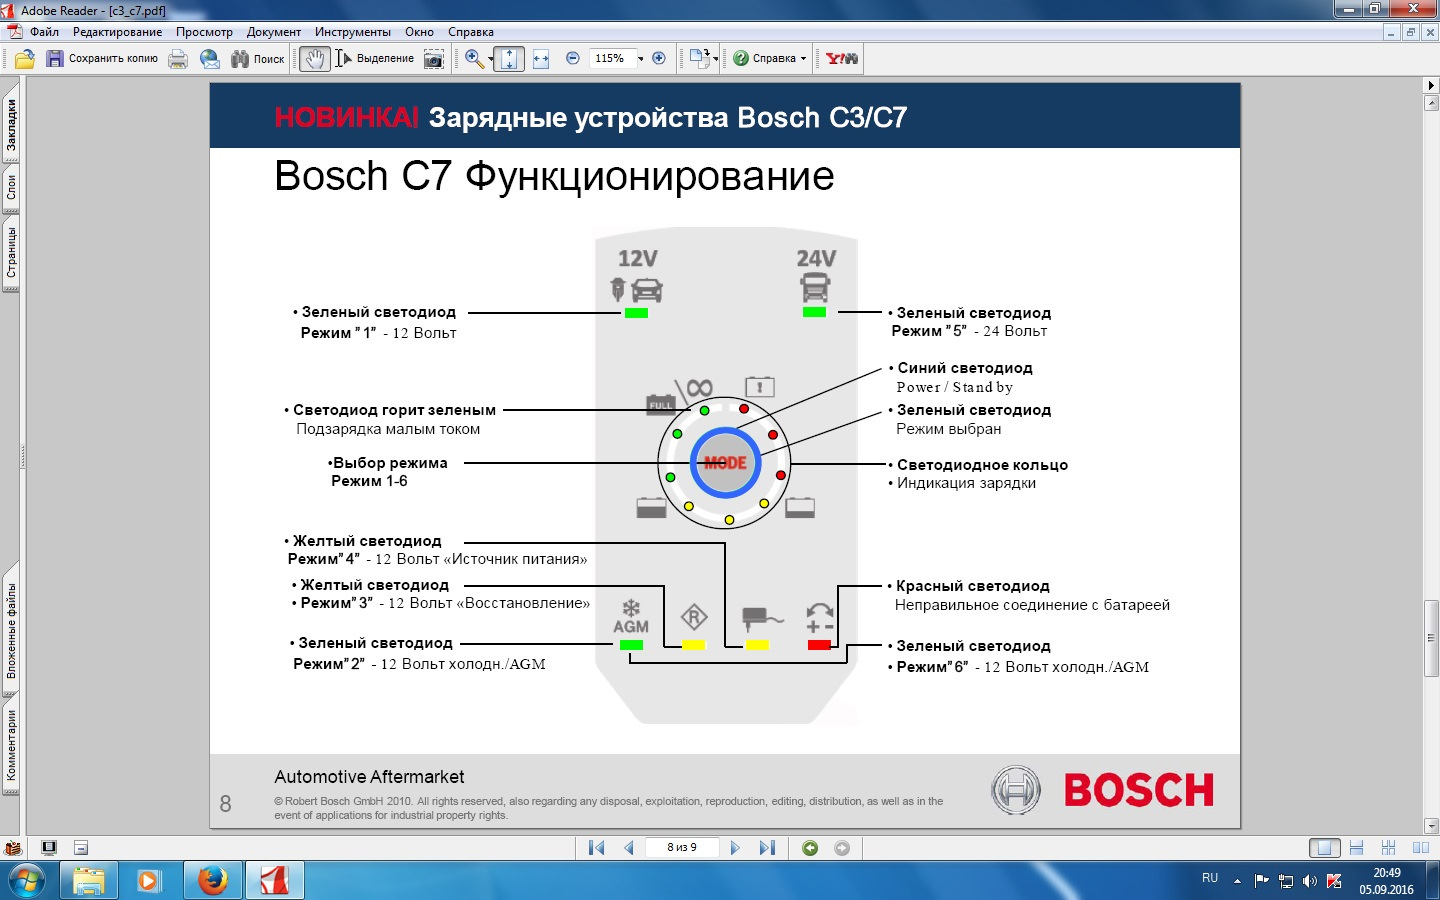Open the Справка menu in menu bar

coord(471,32)
